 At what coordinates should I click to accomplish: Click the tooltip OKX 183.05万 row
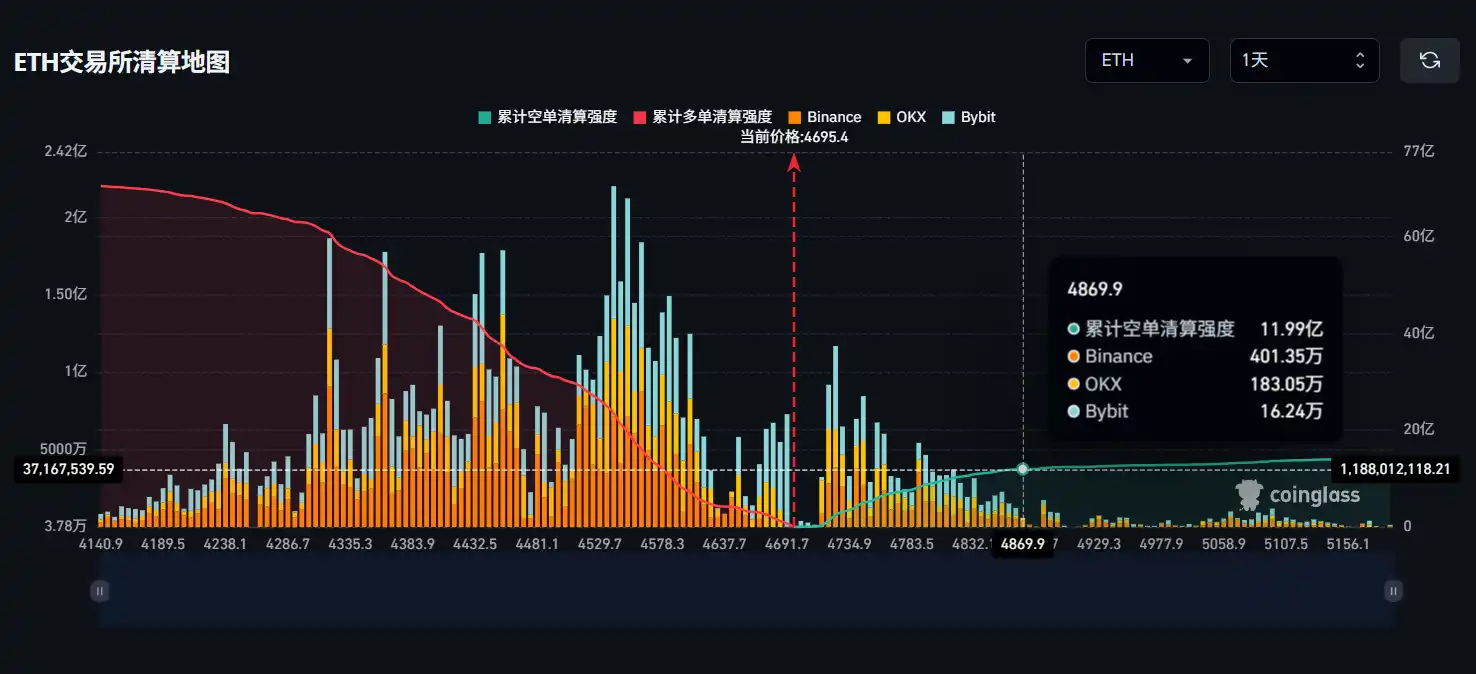tap(1195, 384)
